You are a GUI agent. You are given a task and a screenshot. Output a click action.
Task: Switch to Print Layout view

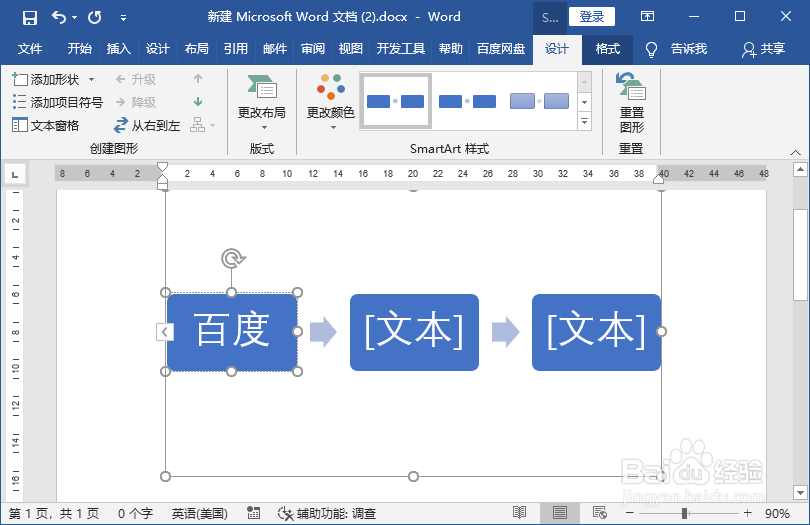[x=559, y=513]
